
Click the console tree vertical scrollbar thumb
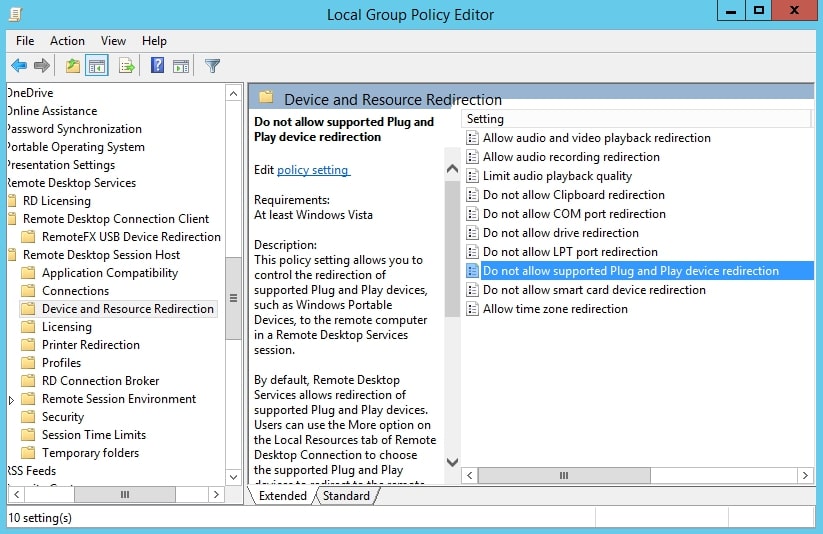(x=233, y=298)
